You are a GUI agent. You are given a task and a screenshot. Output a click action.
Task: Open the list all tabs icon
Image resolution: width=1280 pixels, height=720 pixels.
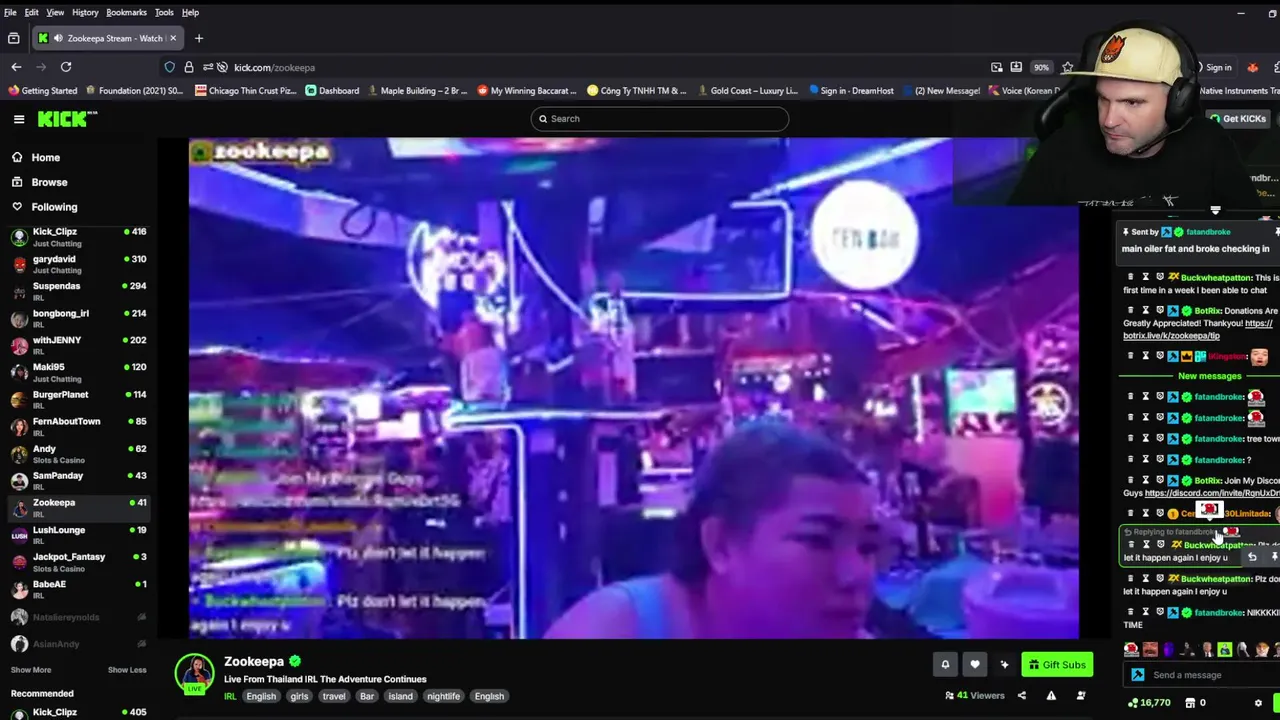tap(14, 38)
